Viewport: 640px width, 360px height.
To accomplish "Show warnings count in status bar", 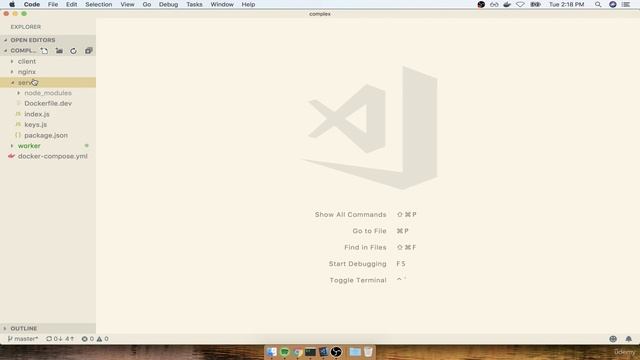I will click(102, 339).
